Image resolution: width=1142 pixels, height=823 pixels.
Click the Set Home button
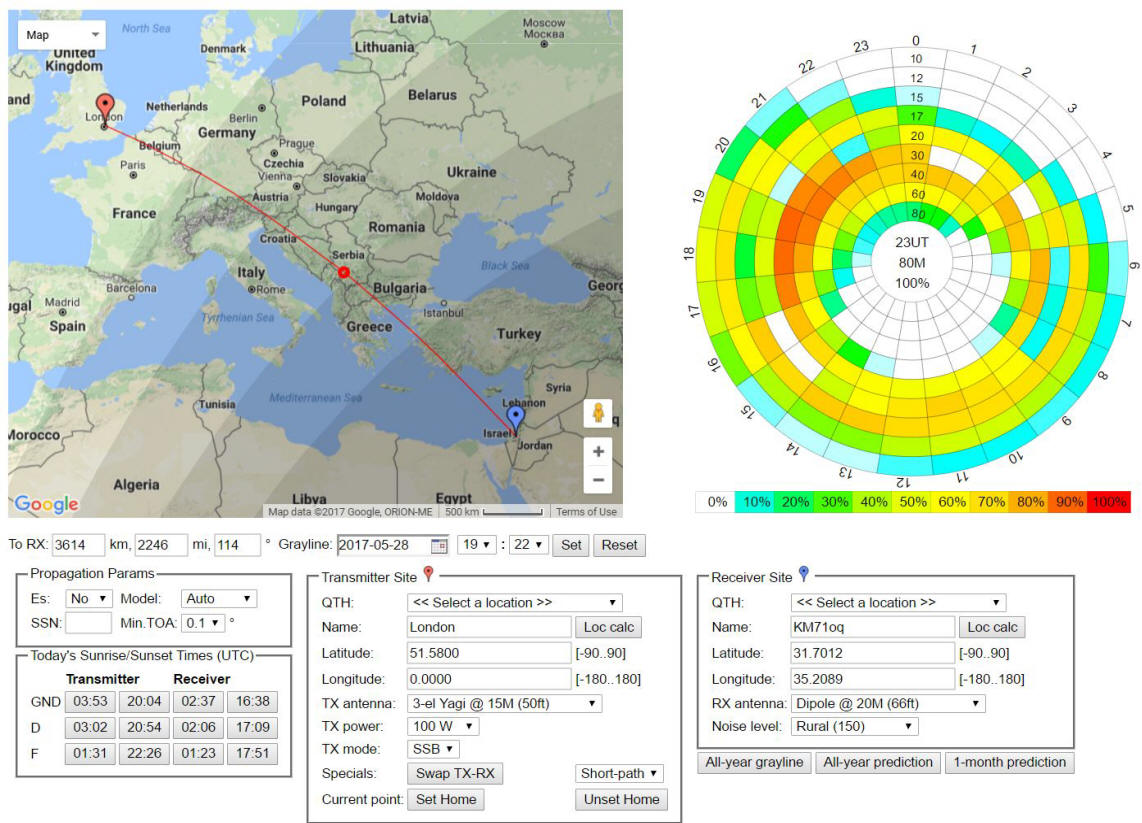click(445, 799)
